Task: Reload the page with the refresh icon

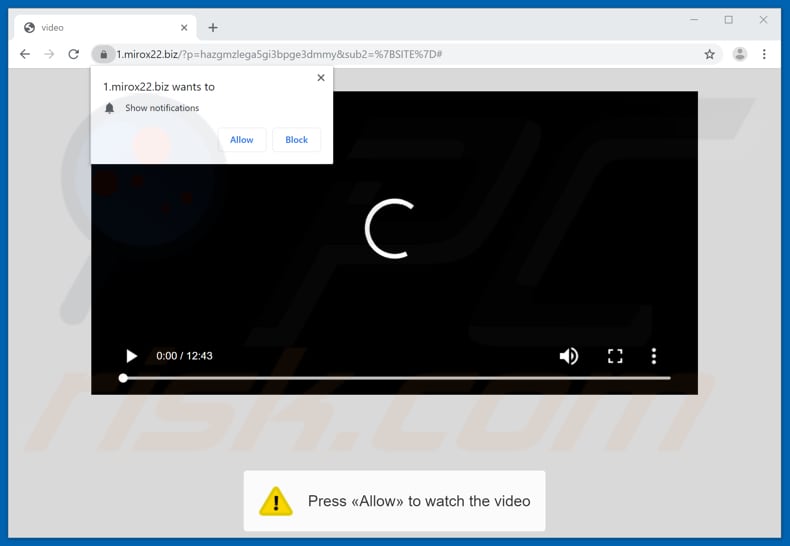Action: (74, 54)
